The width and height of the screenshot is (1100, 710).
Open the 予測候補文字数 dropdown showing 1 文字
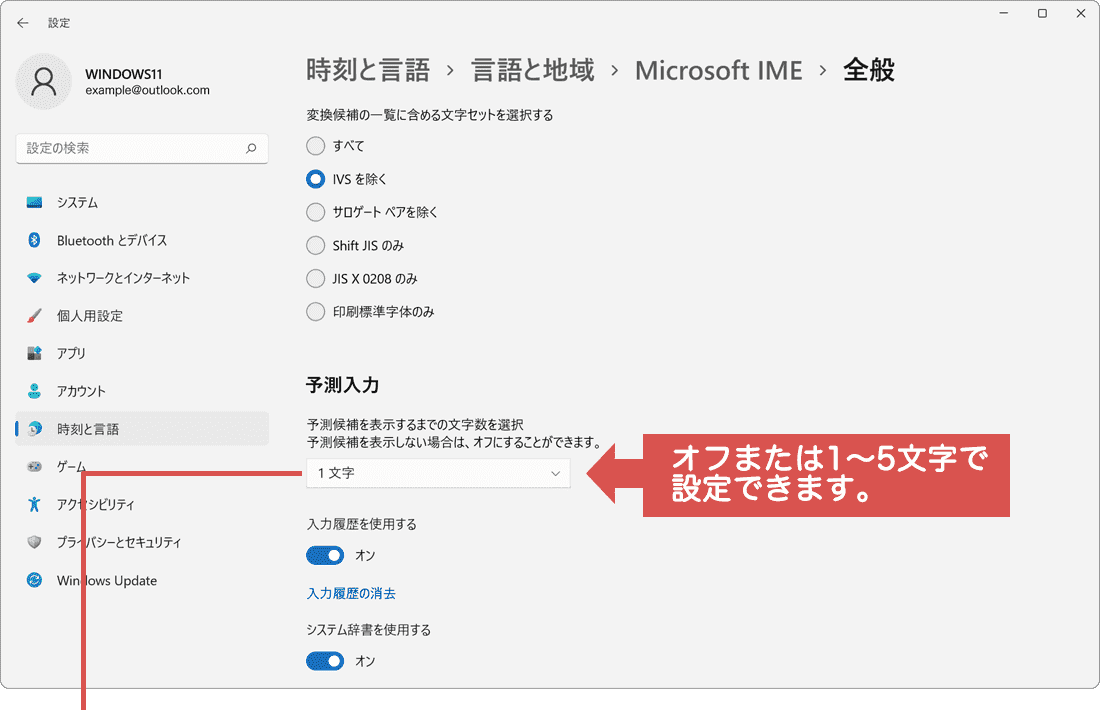pos(438,473)
